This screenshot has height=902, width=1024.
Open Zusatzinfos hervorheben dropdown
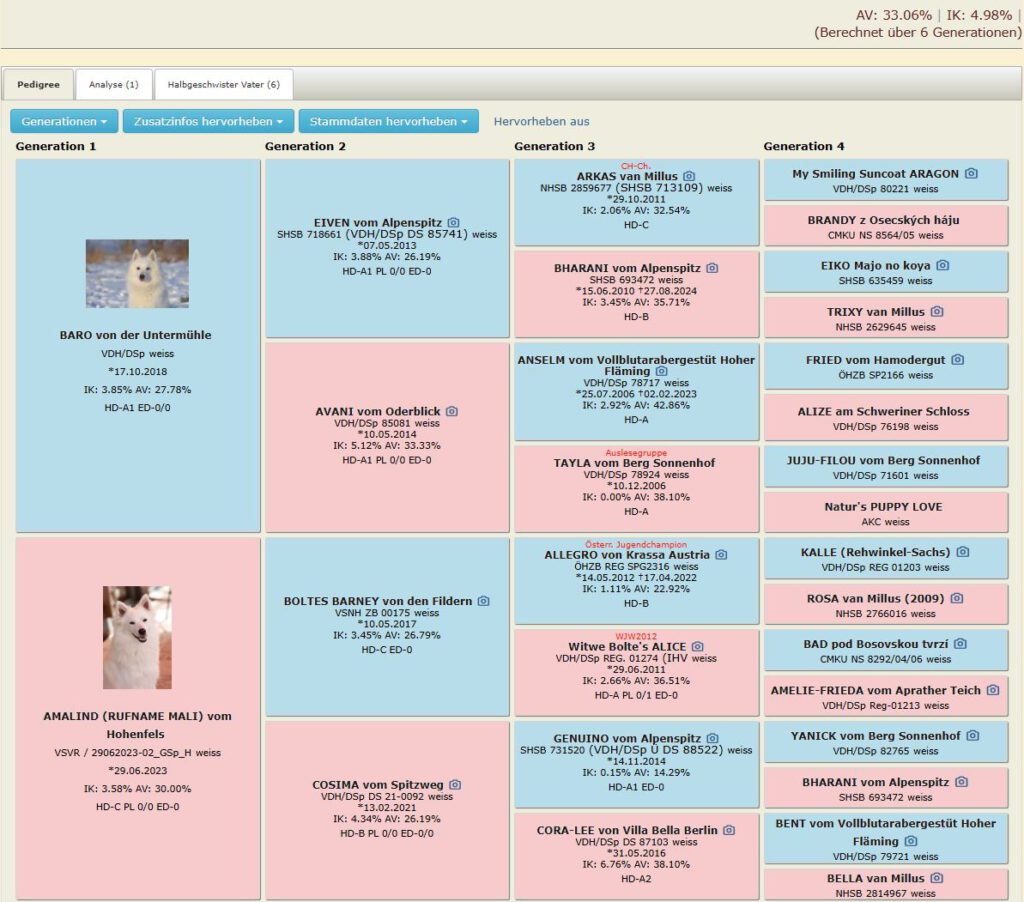[208, 121]
